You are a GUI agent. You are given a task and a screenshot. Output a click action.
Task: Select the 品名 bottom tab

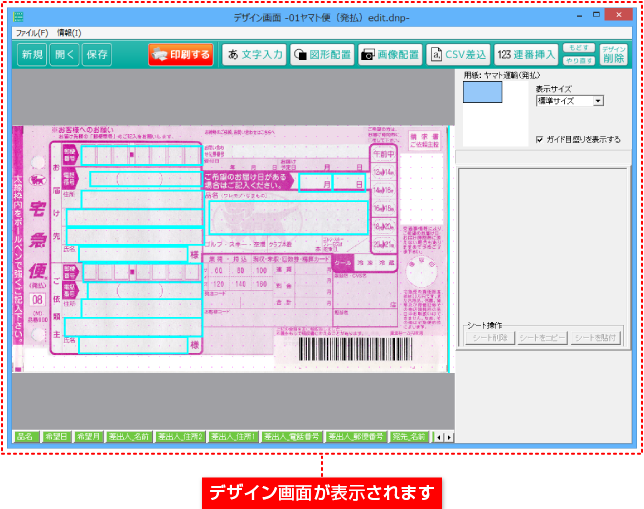coord(26,437)
